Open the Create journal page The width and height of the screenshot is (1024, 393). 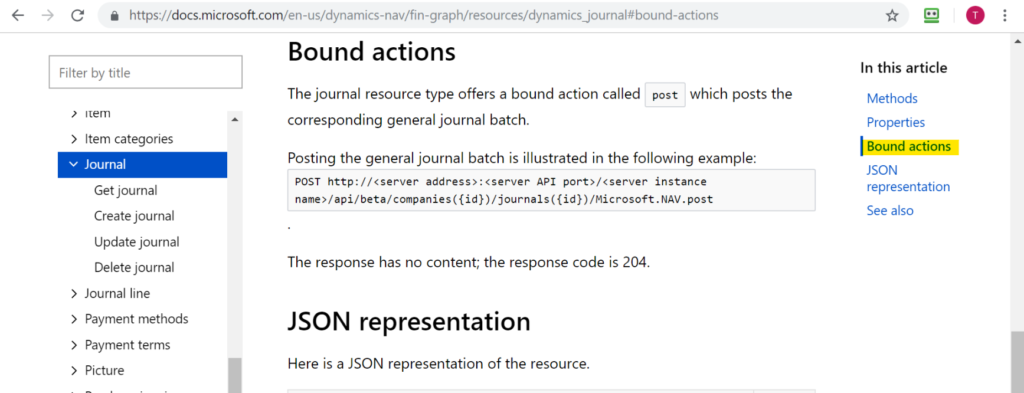point(134,216)
